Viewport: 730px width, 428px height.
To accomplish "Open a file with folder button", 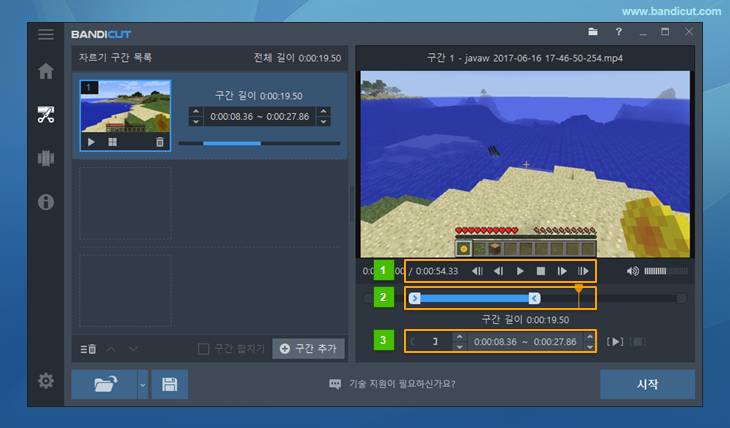I will (105, 384).
